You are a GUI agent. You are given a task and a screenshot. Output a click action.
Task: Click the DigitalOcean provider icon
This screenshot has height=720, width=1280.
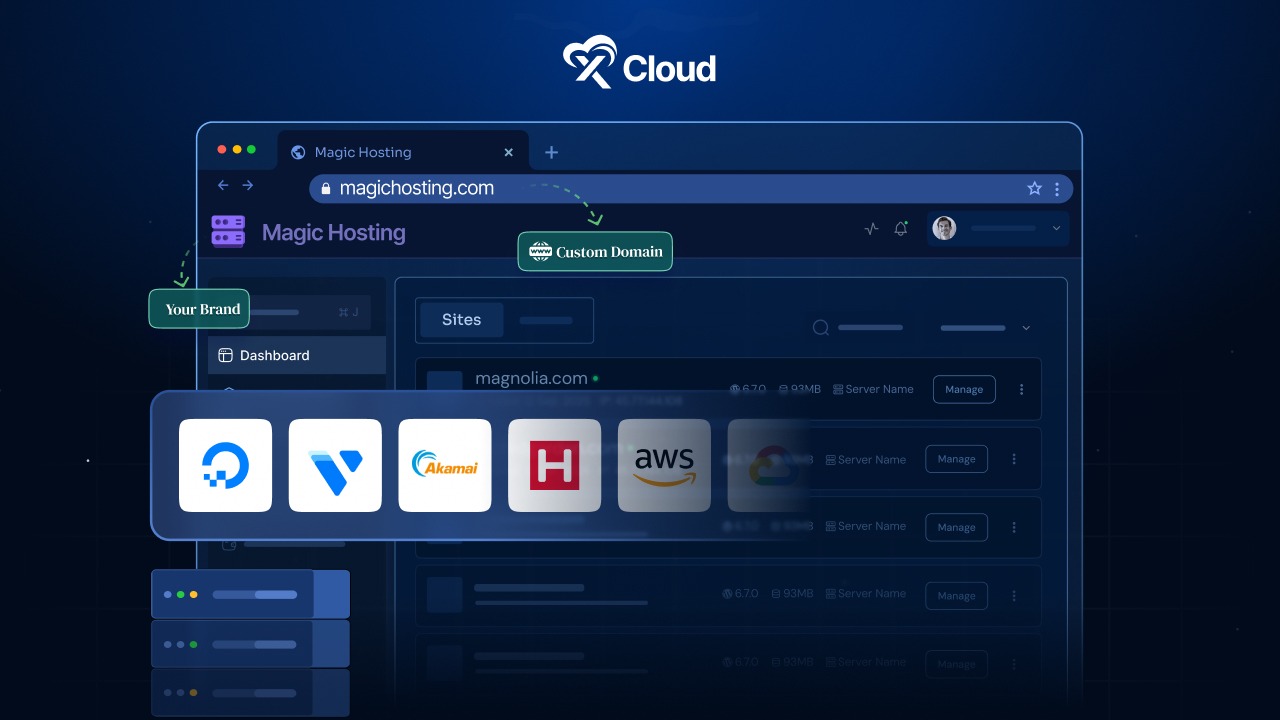225,465
